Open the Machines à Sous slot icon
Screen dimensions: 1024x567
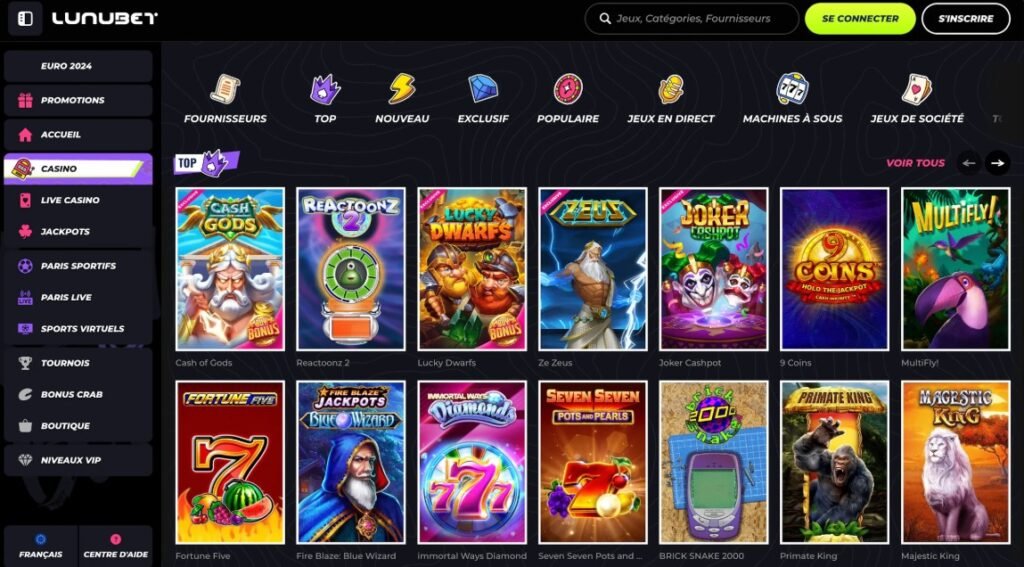792,90
